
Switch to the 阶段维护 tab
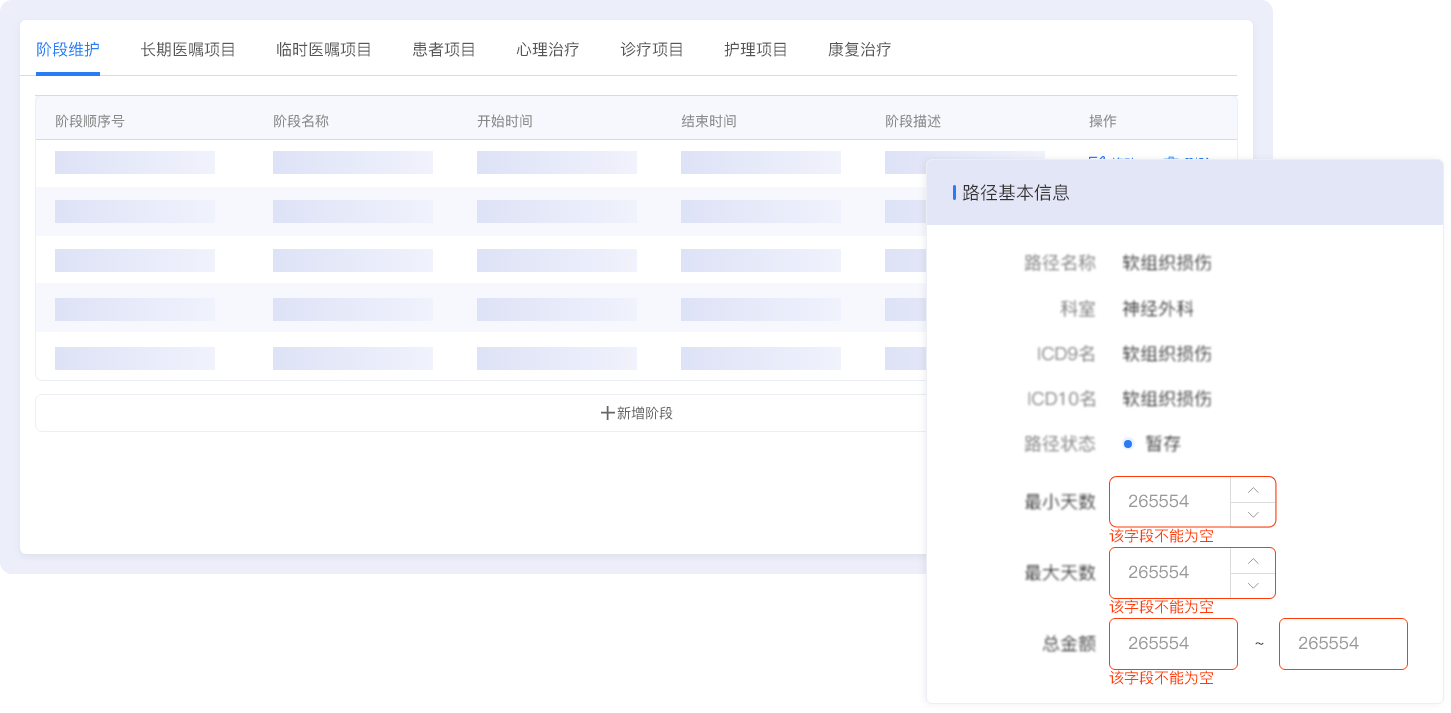(68, 50)
